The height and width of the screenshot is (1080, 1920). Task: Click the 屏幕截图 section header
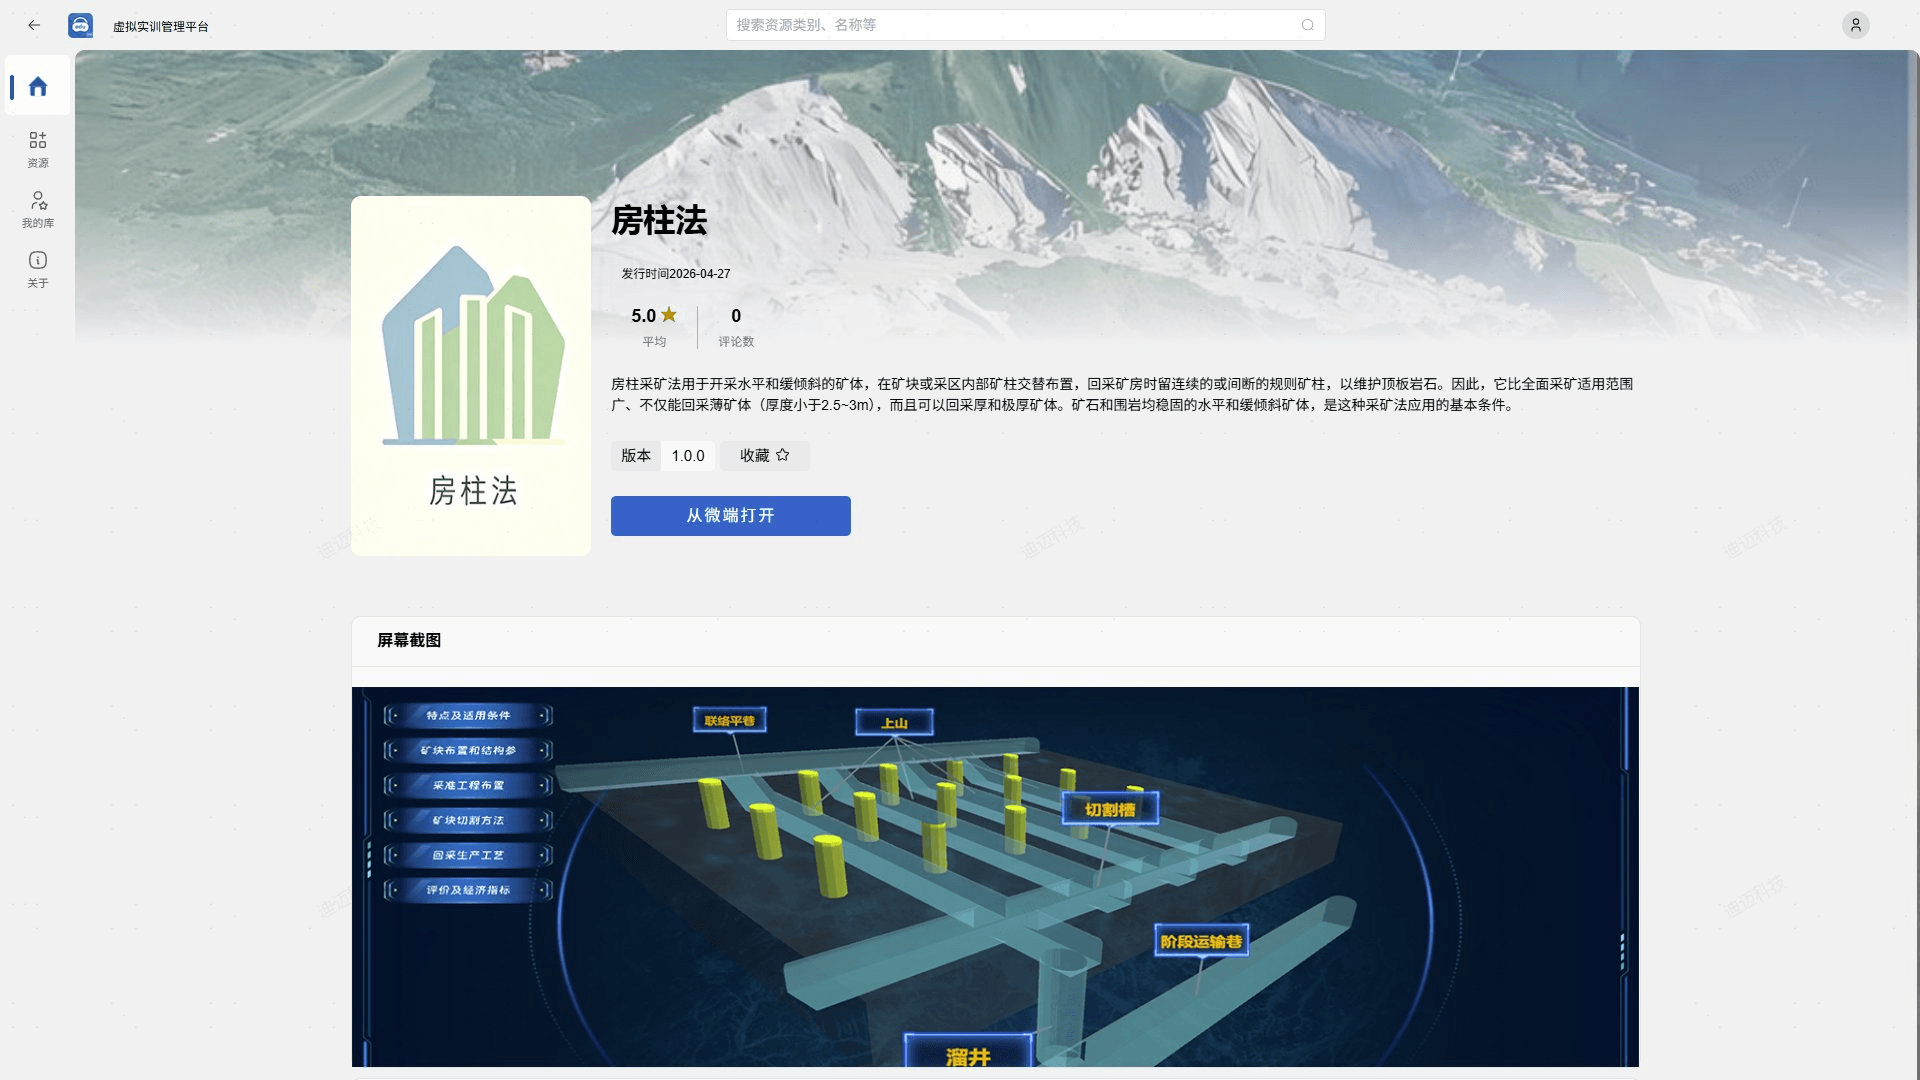point(409,640)
